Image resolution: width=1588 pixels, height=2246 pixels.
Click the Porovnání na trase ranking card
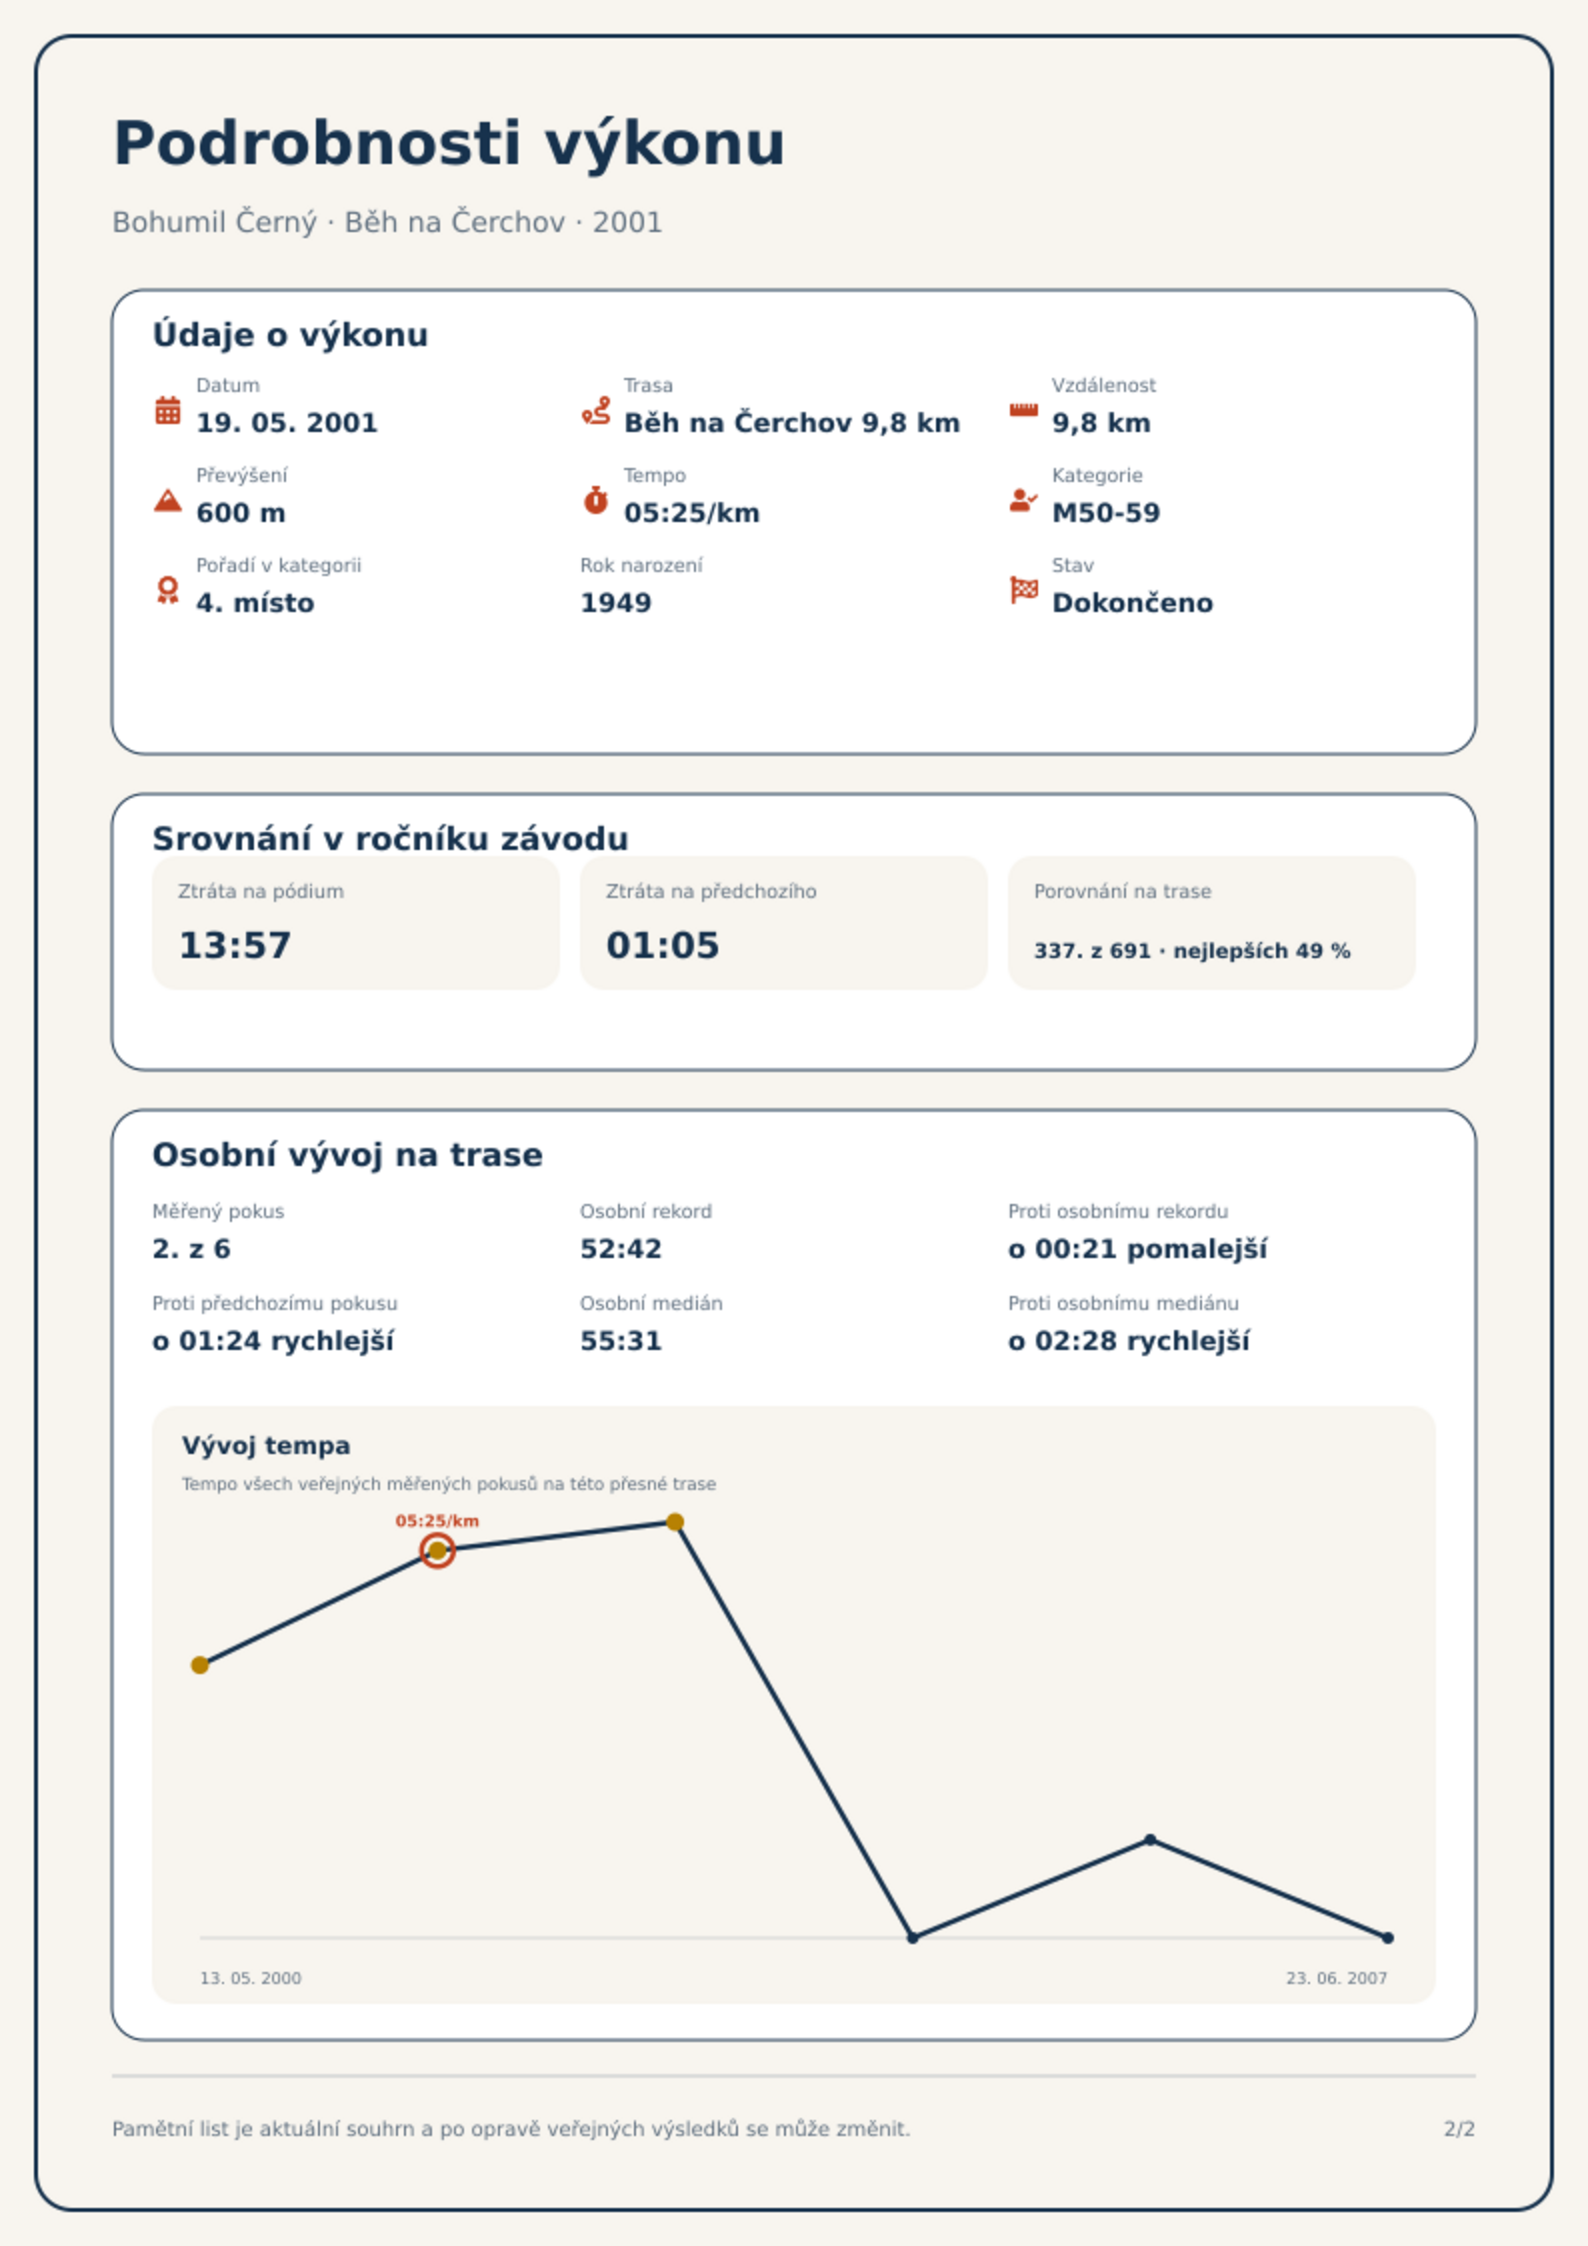(x=1211, y=923)
